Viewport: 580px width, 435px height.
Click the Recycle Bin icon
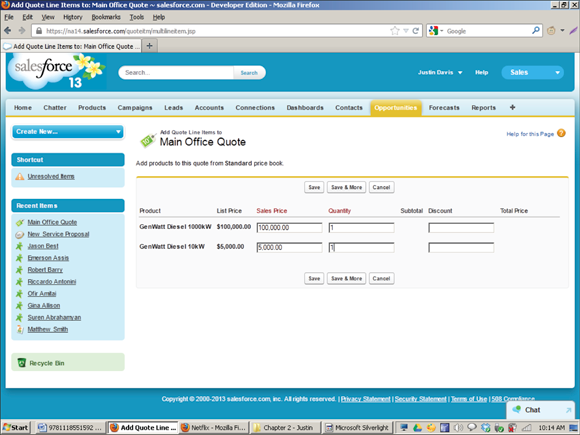click(x=21, y=362)
